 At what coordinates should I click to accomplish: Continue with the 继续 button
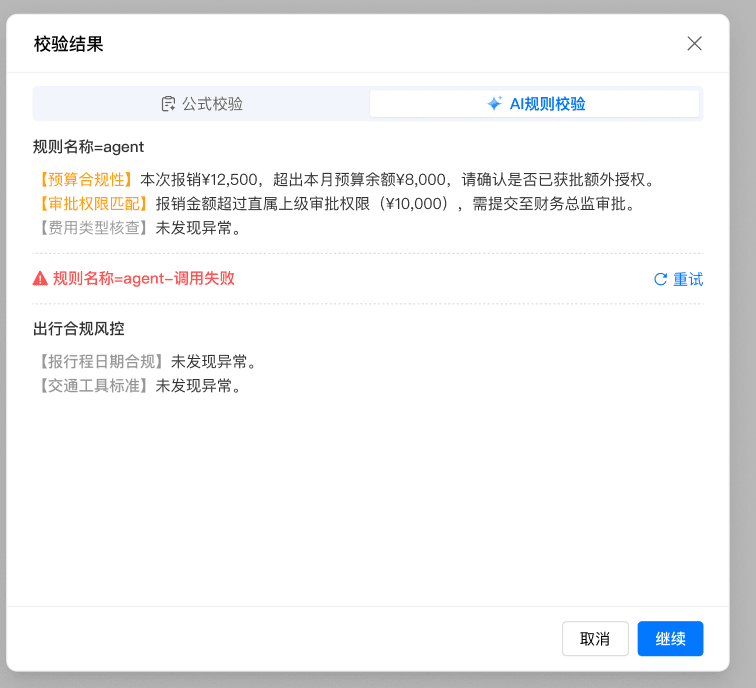click(670, 638)
